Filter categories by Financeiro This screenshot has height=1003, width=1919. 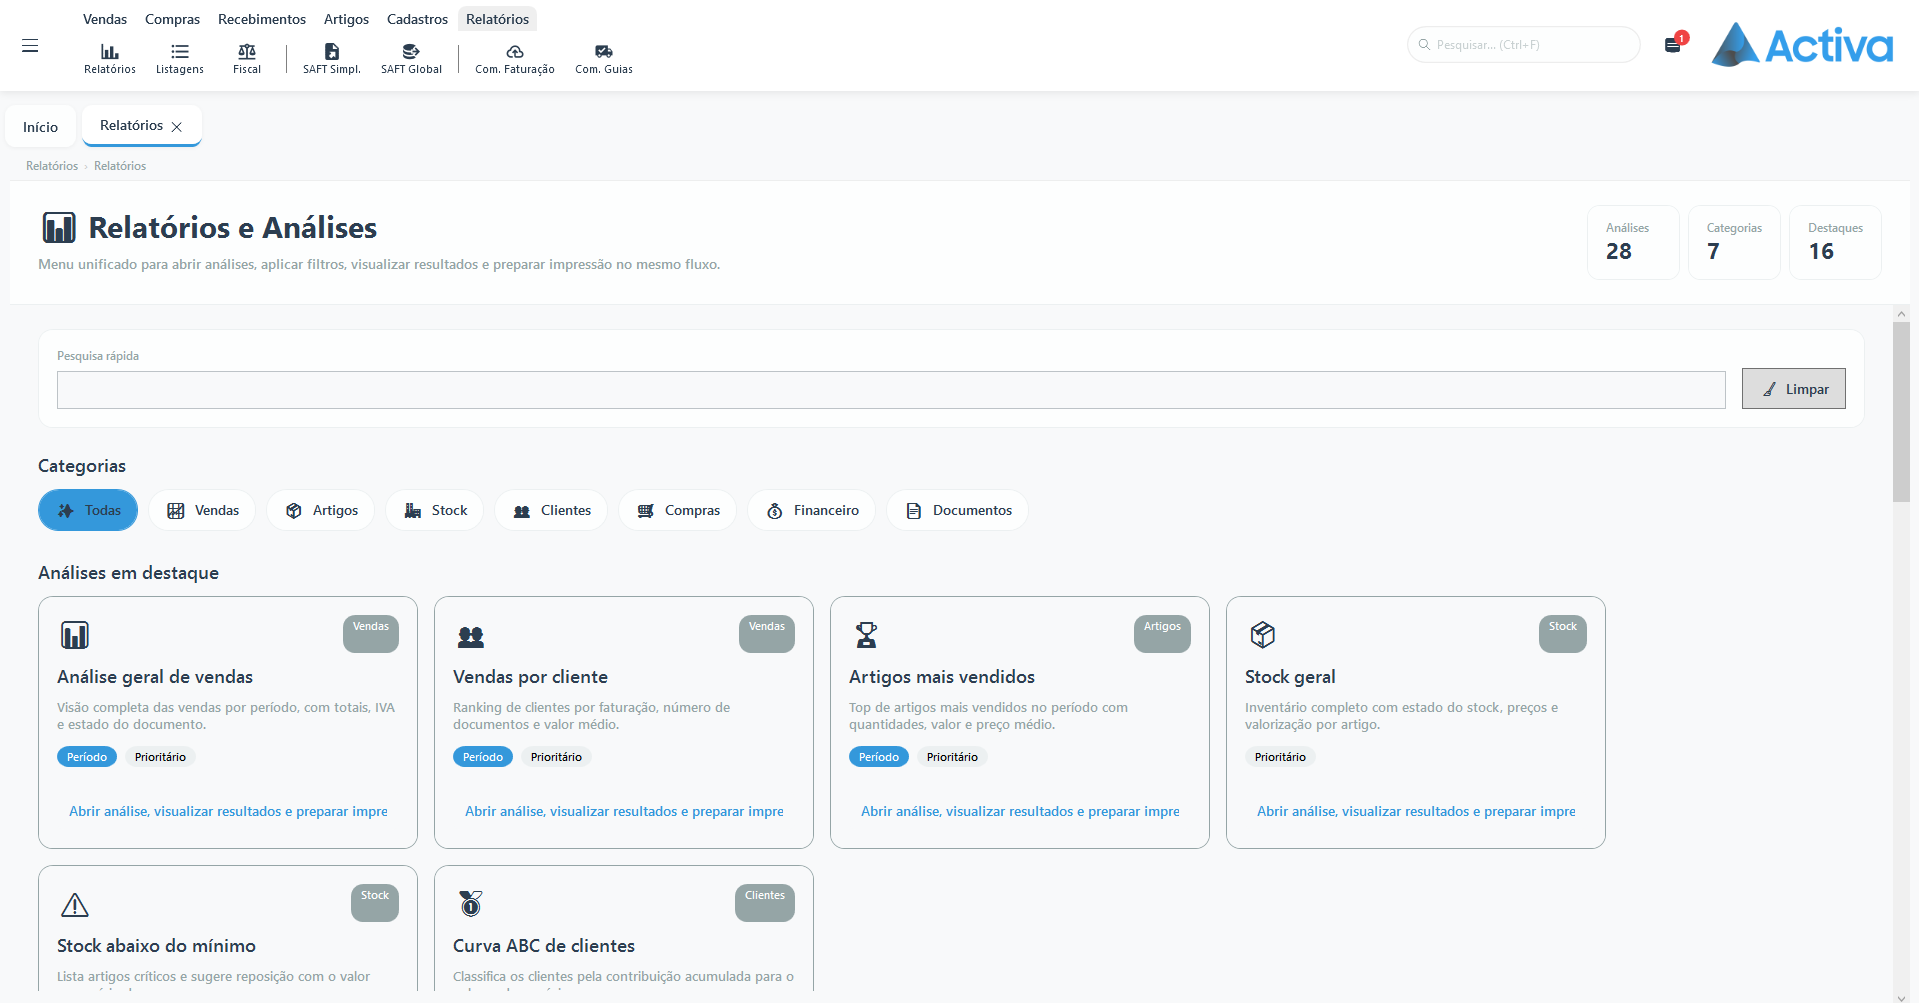[x=812, y=510]
